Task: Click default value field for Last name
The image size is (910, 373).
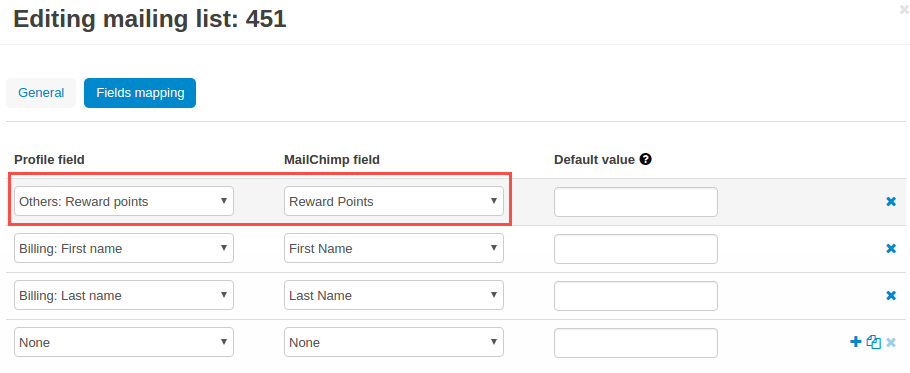Action: click(635, 296)
